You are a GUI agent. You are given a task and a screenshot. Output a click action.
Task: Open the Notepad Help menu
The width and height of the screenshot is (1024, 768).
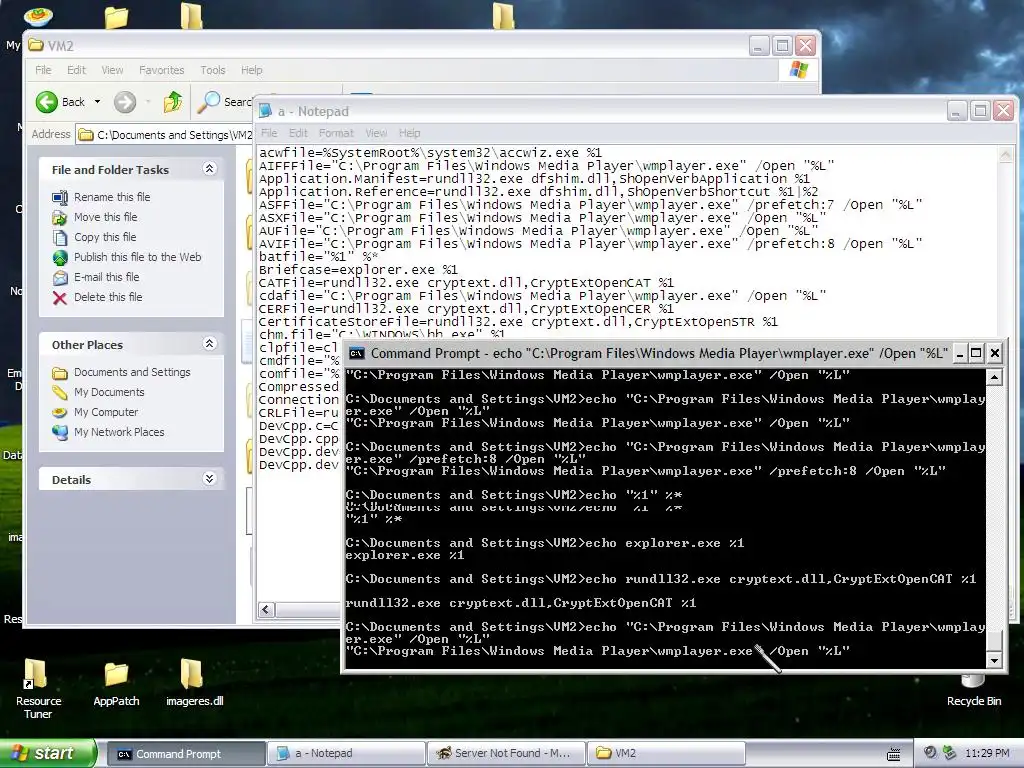[x=409, y=133]
